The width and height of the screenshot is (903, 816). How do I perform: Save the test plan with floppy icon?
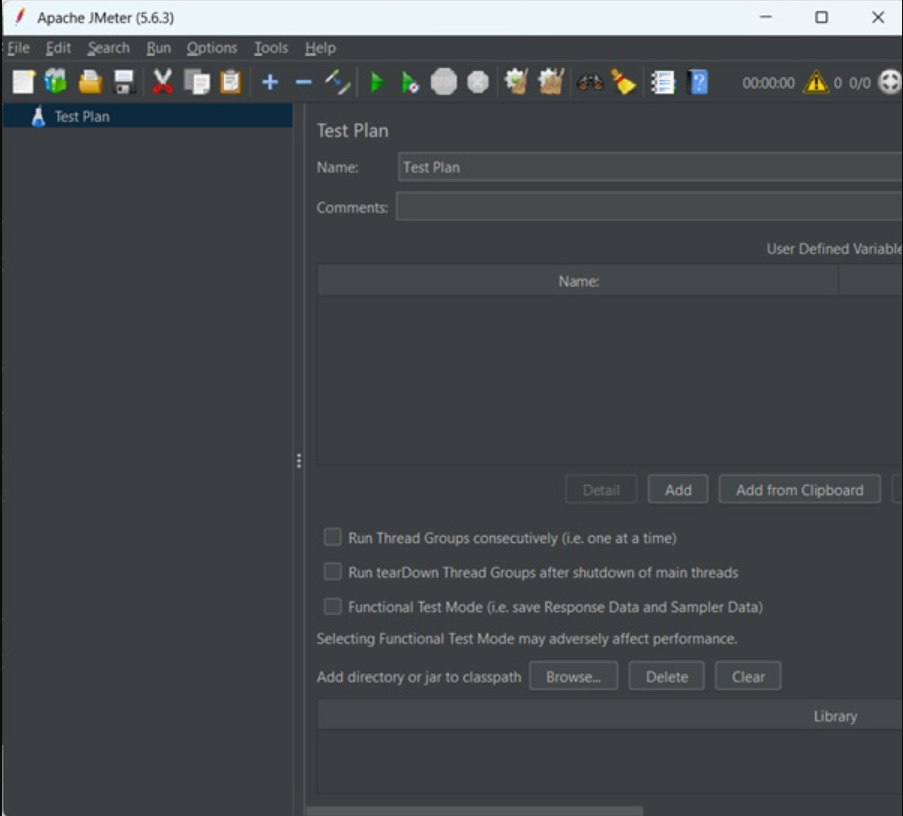point(124,82)
